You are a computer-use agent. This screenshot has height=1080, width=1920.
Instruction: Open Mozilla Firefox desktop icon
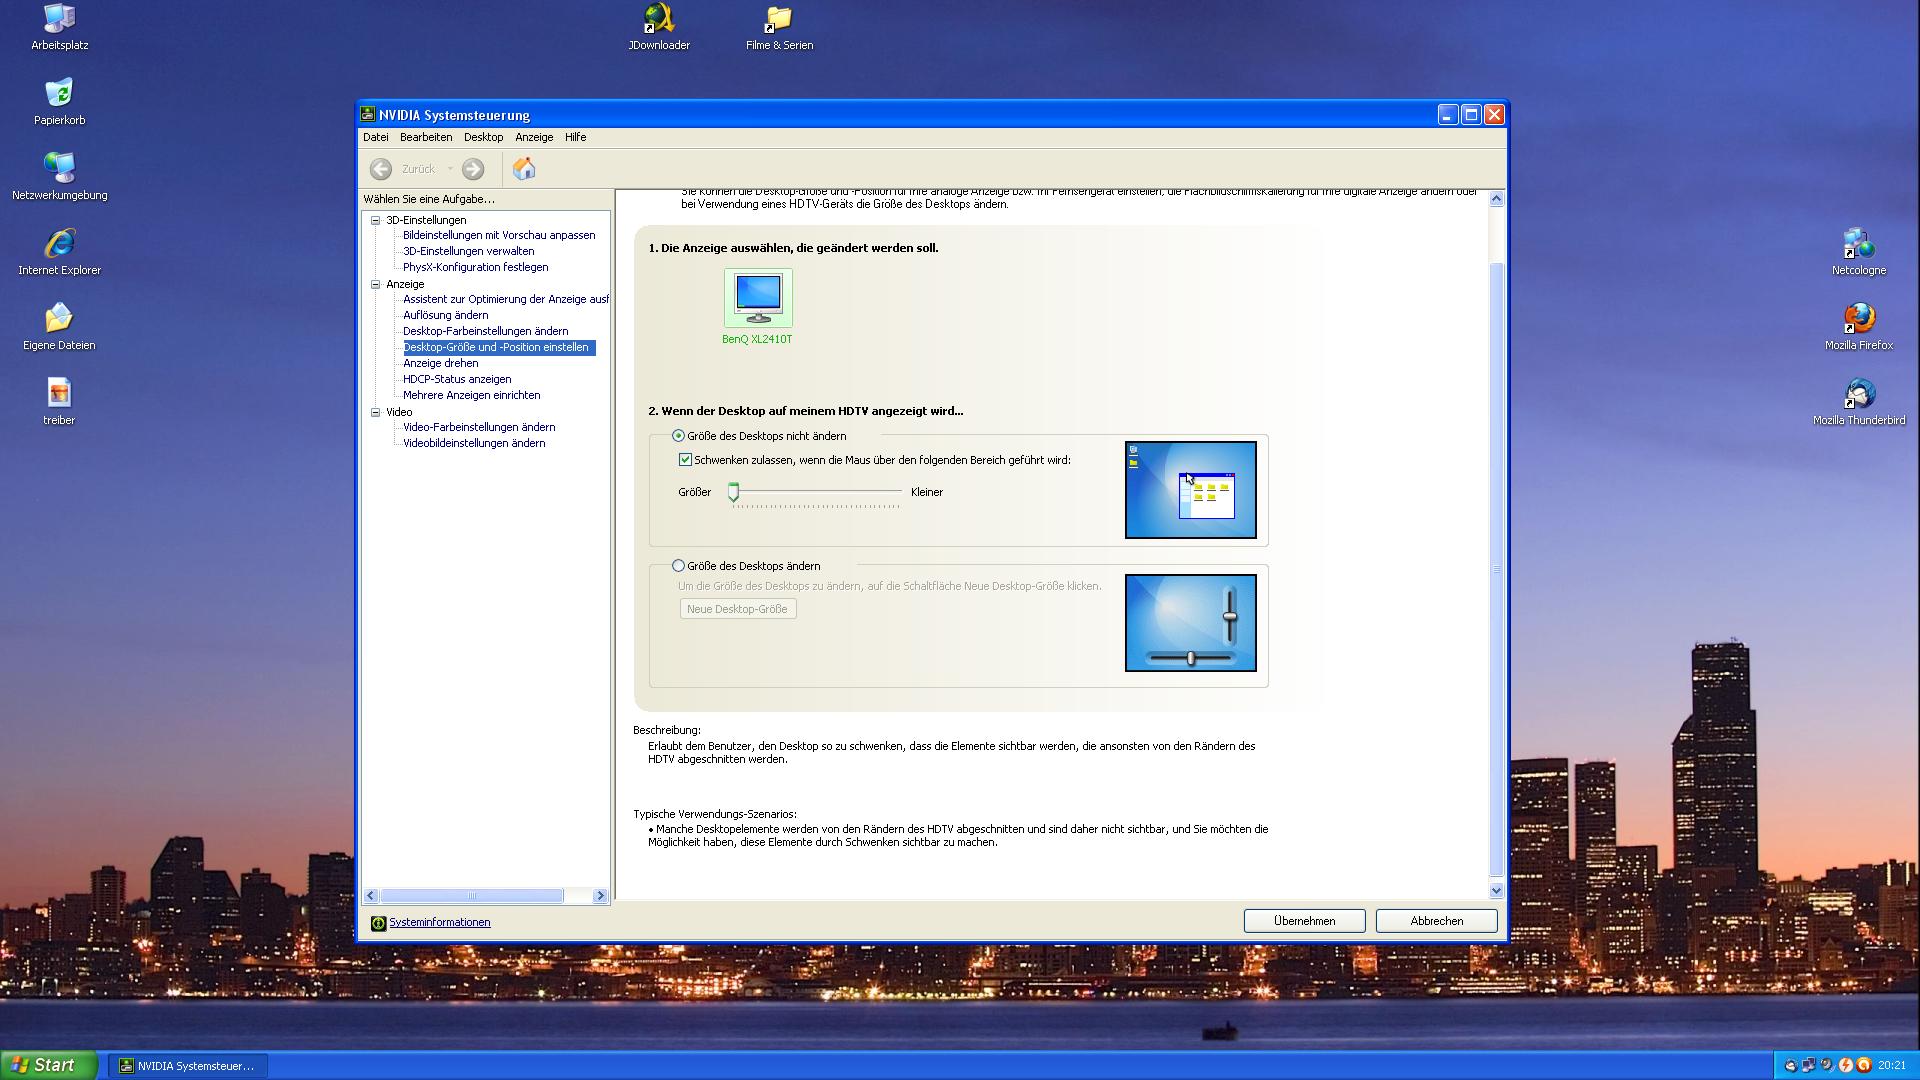[1858, 319]
